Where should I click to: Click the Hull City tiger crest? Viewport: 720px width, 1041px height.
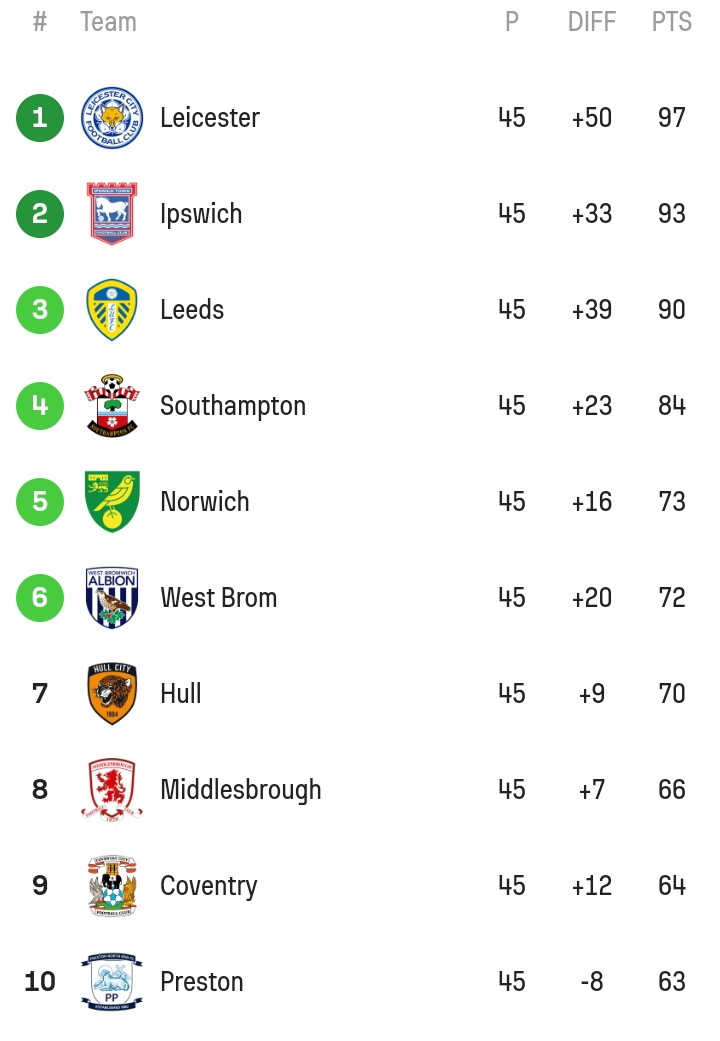112,693
